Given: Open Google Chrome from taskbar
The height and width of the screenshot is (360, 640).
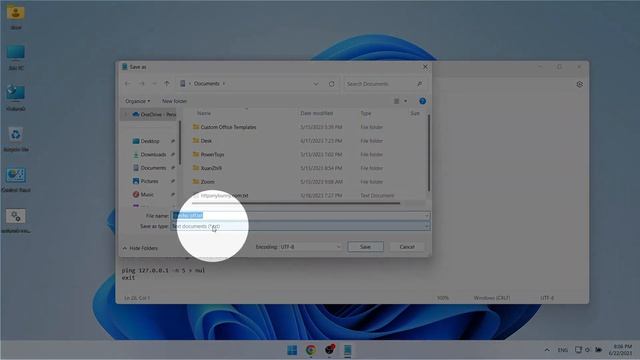Looking at the screenshot, I should point(311,350).
